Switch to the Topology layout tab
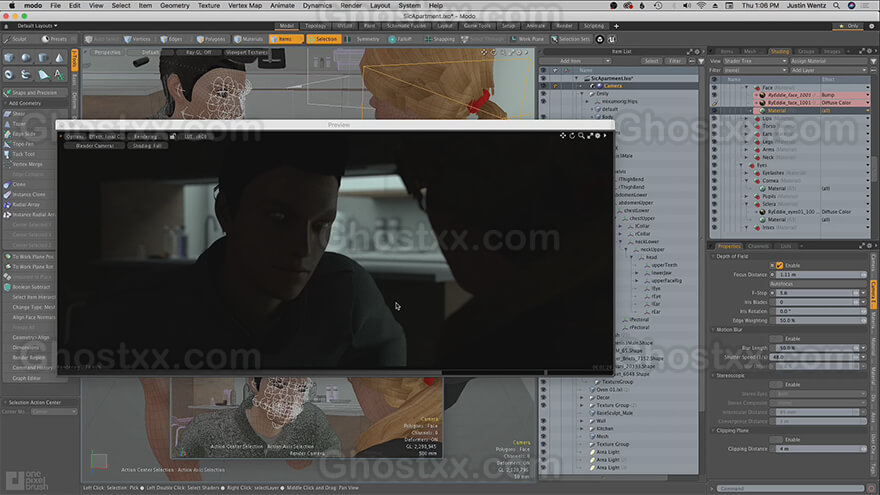The width and height of the screenshot is (880, 495). [315, 26]
